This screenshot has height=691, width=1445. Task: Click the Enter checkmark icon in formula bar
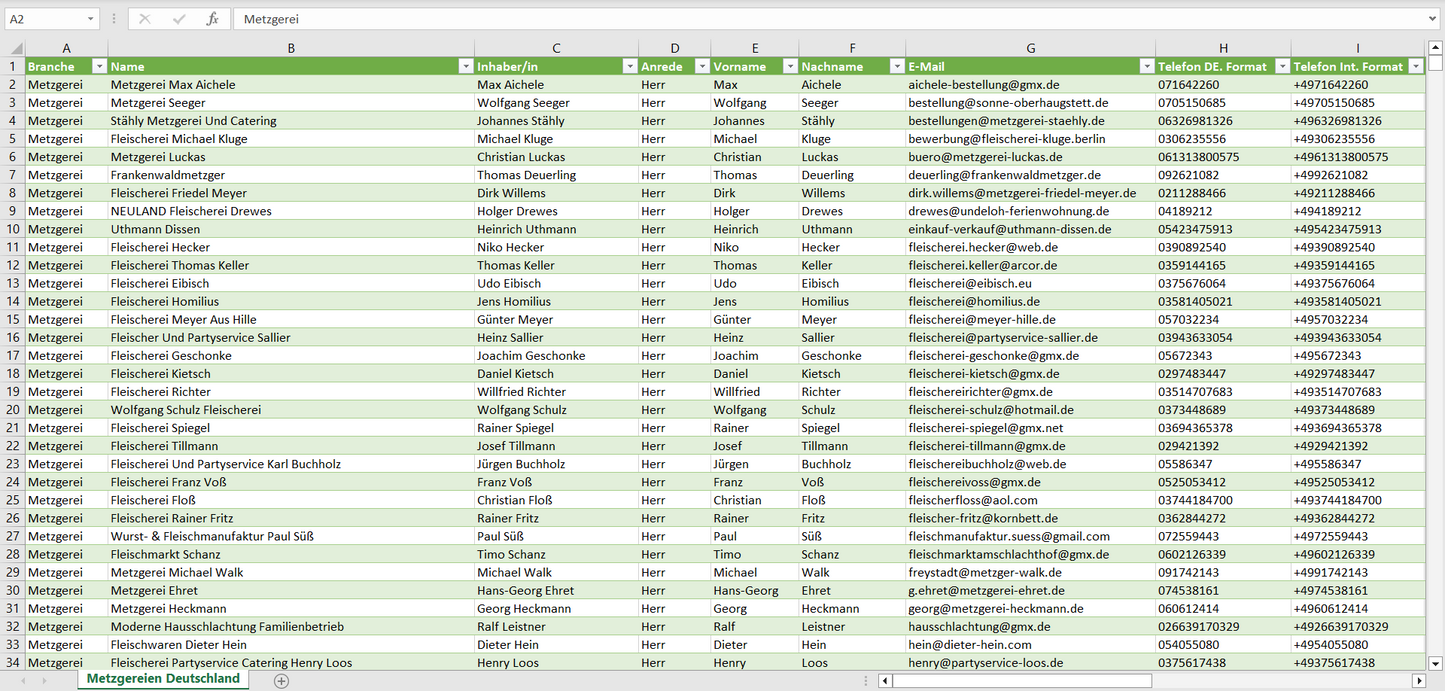coord(179,19)
